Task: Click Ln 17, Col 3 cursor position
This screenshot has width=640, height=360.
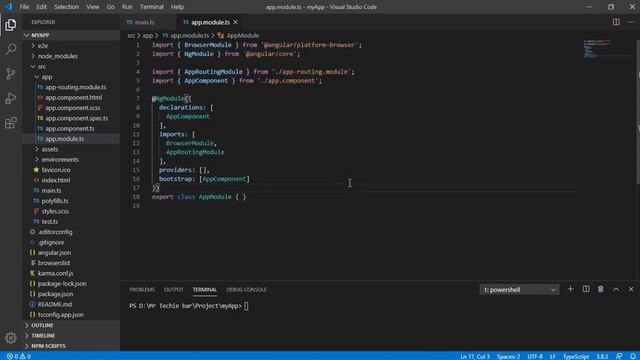Action: click(x=475, y=356)
